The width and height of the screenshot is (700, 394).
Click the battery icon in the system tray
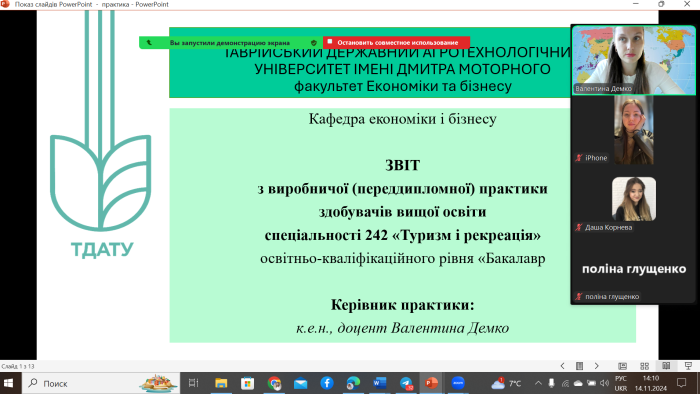tap(592, 383)
